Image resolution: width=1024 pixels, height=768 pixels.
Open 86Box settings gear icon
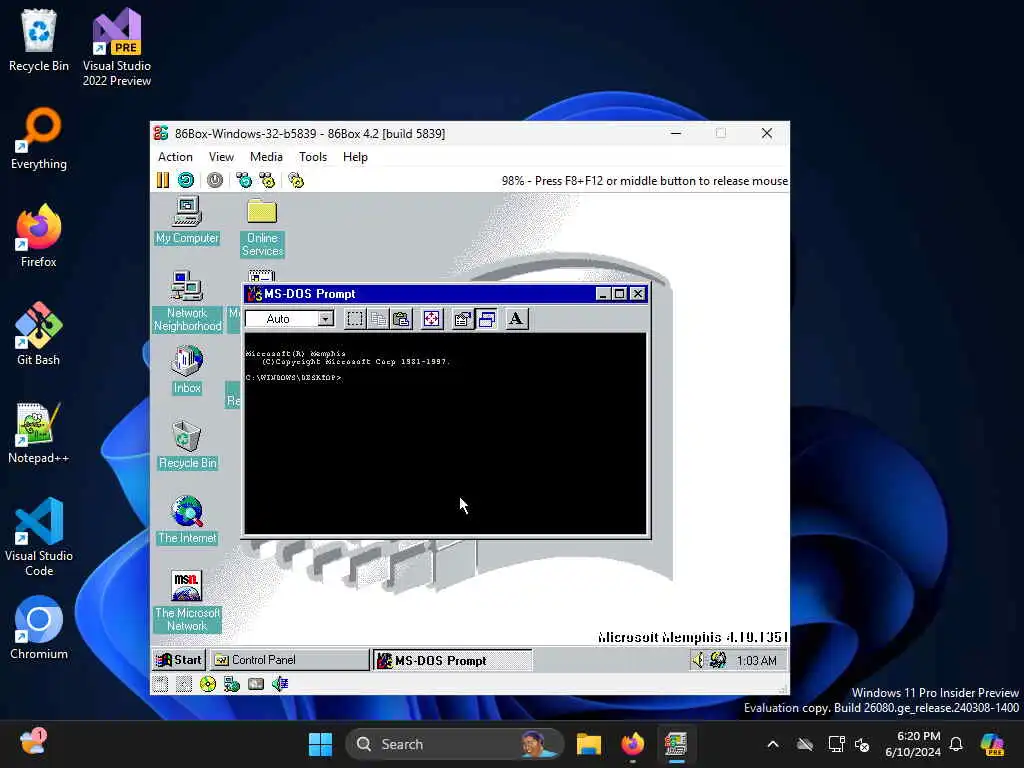pyautogui.click(x=296, y=180)
